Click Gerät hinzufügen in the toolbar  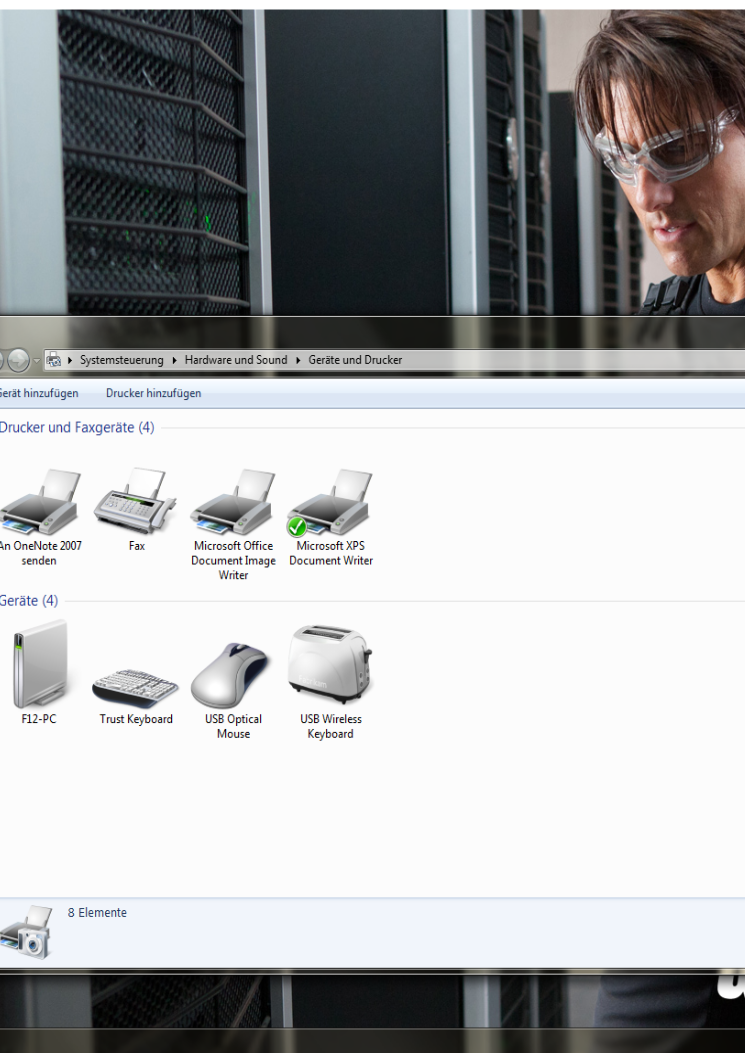coord(38,393)
